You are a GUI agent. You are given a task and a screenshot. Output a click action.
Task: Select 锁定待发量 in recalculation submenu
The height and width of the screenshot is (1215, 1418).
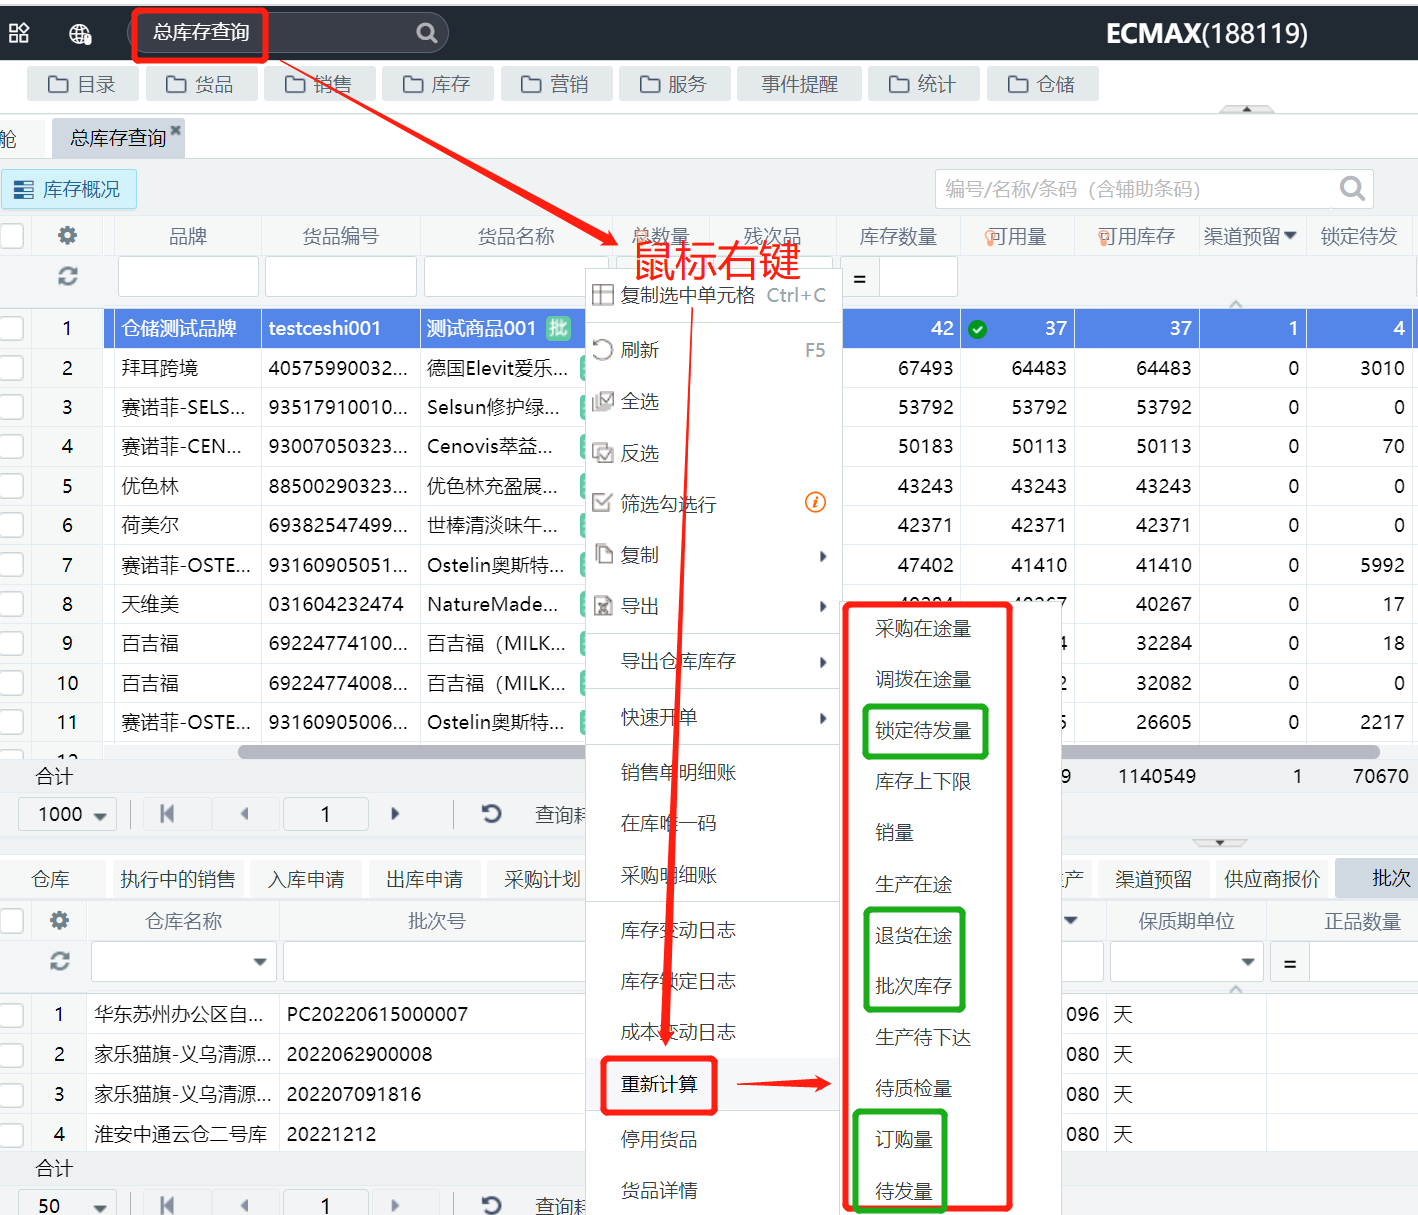[923, 731]
